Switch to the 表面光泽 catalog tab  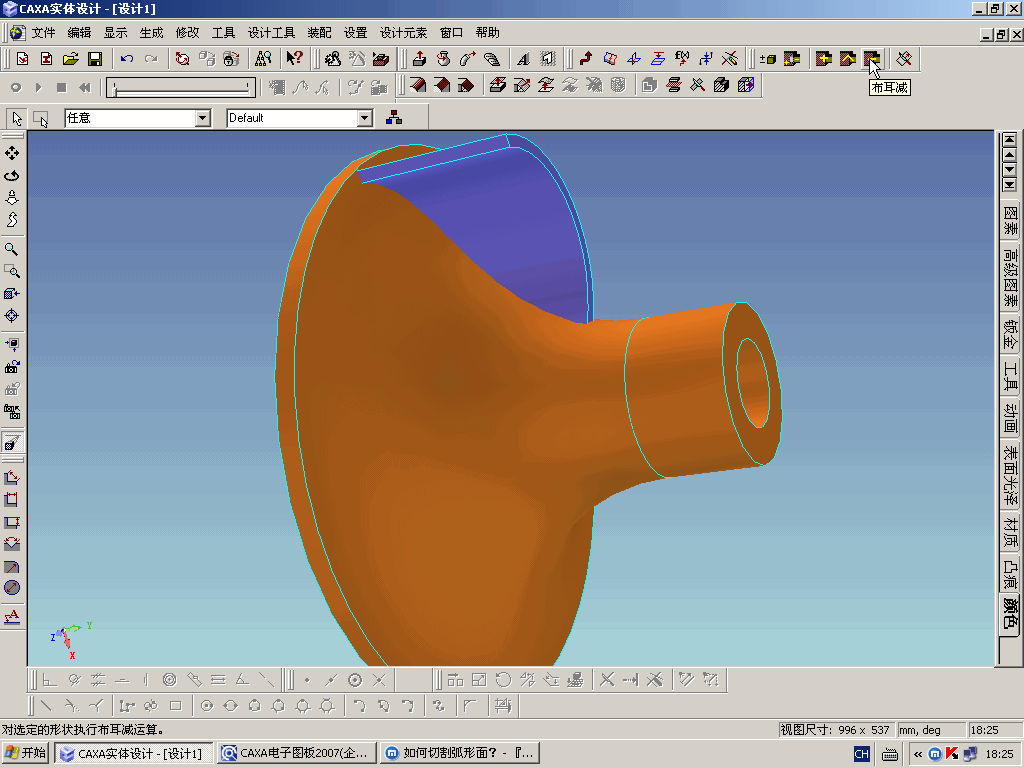[x=1010, y=476]
